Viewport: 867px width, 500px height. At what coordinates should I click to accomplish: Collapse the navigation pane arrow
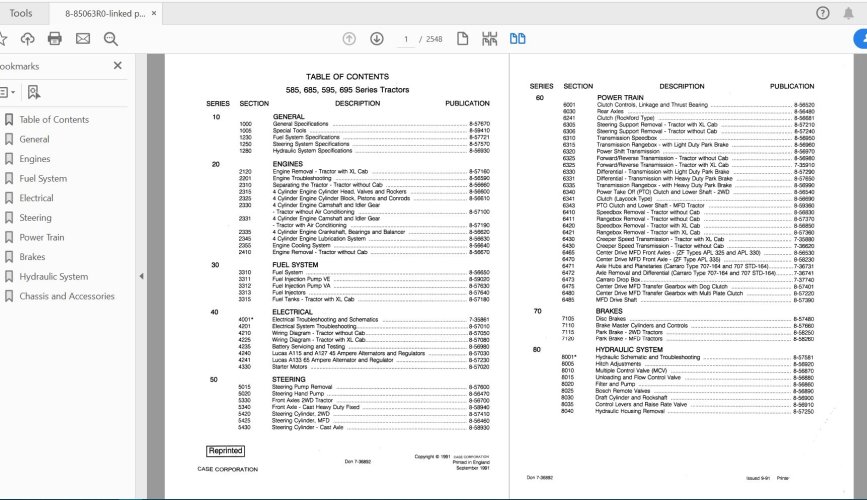(141, 276)
